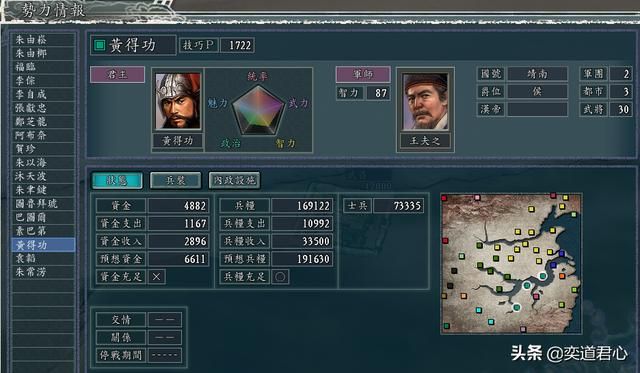Click the 武力 label on the chart
Screen dimensions: 640x373
point(298,103)
